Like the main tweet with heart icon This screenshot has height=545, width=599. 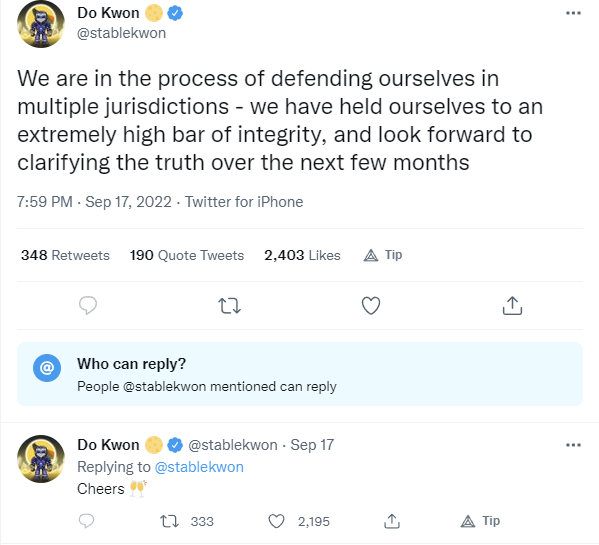pyautogui.click(x=371, y=306)
